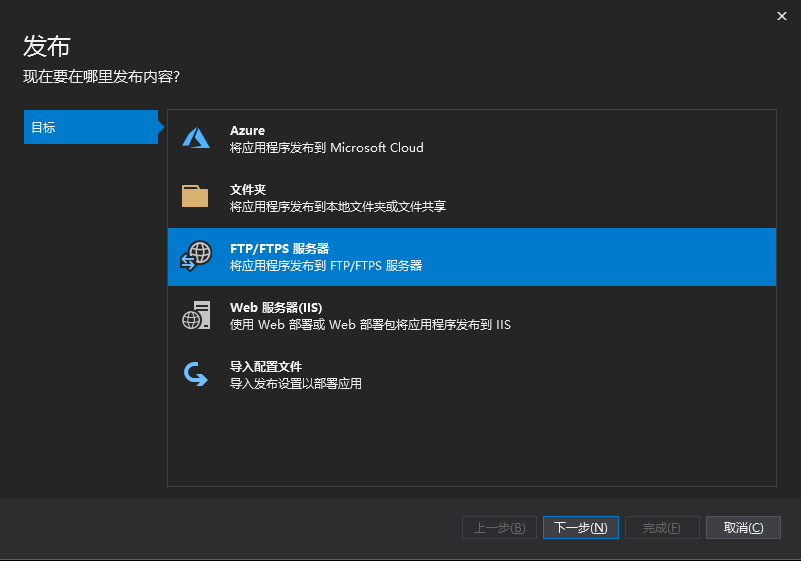Choose the 文件夹 publish target title
The image size is (801, 561).
pyautogui.click(x=248, y=190)
